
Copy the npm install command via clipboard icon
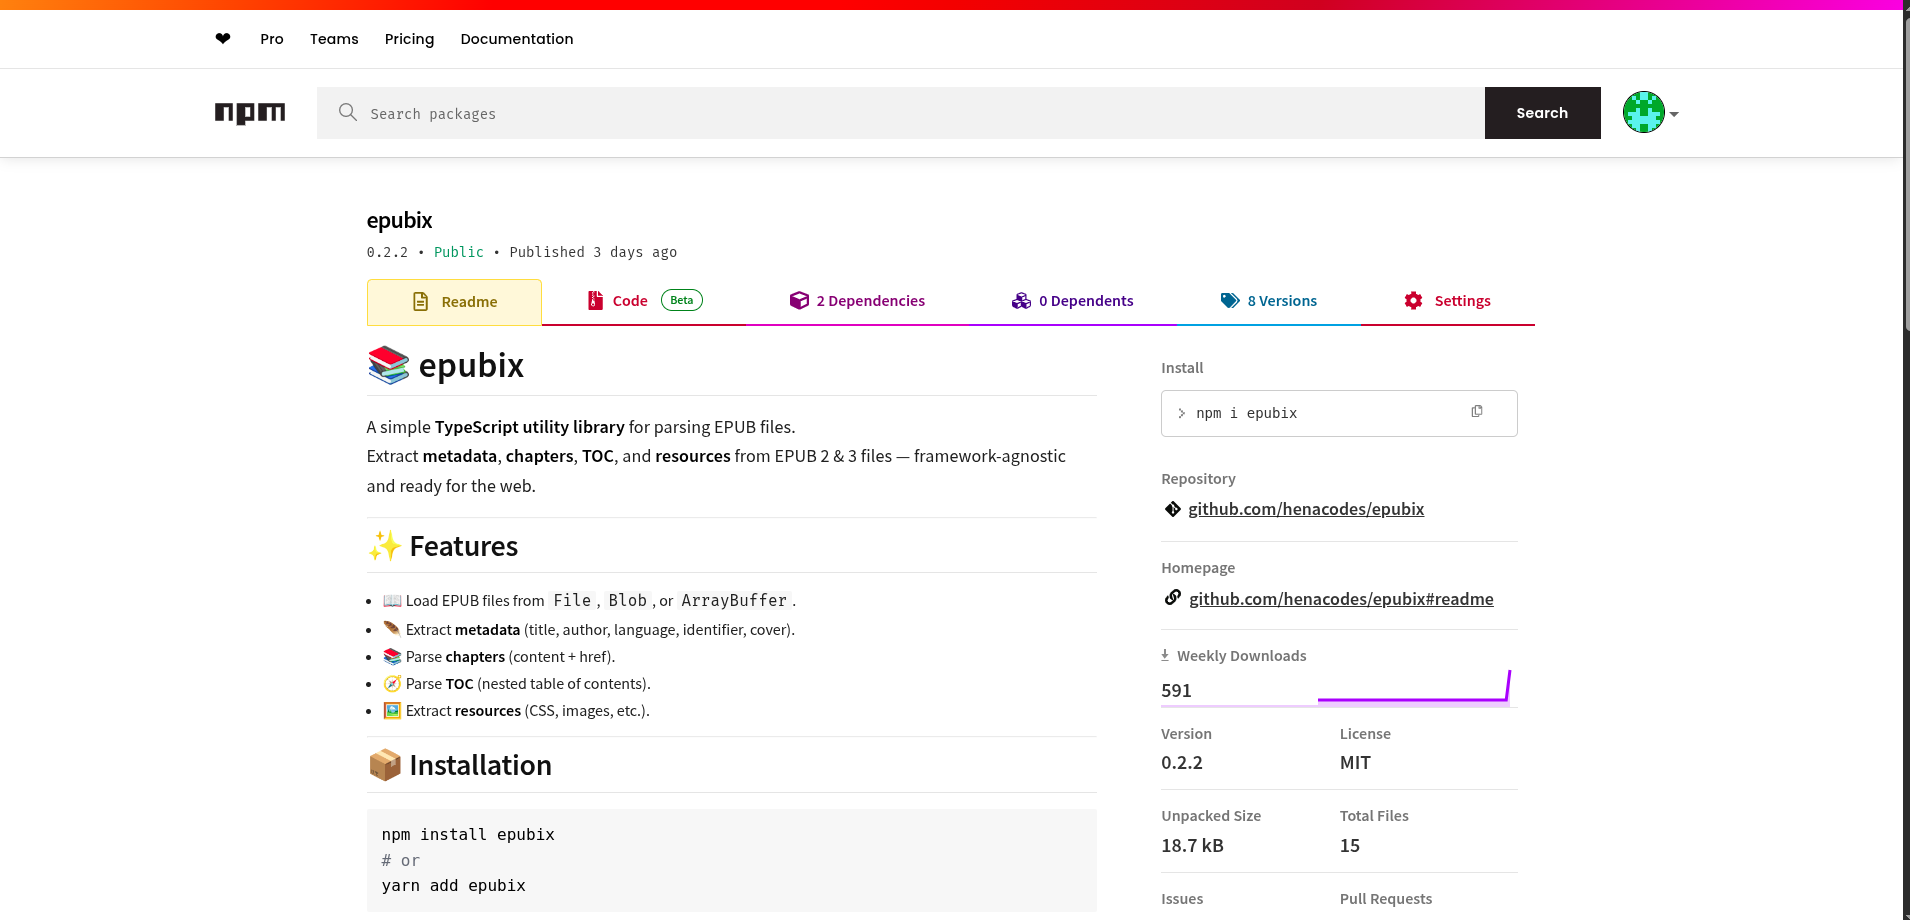pos(1477,411)
